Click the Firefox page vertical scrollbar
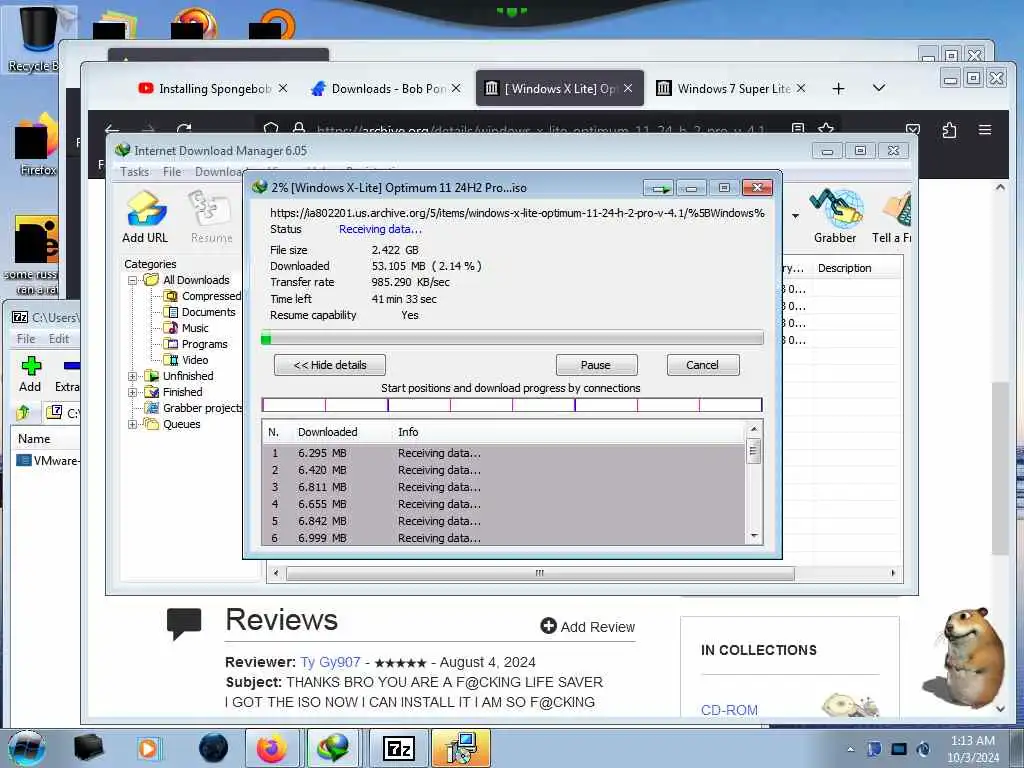Screen dimensions: 1024x768 pos(1000,467)
